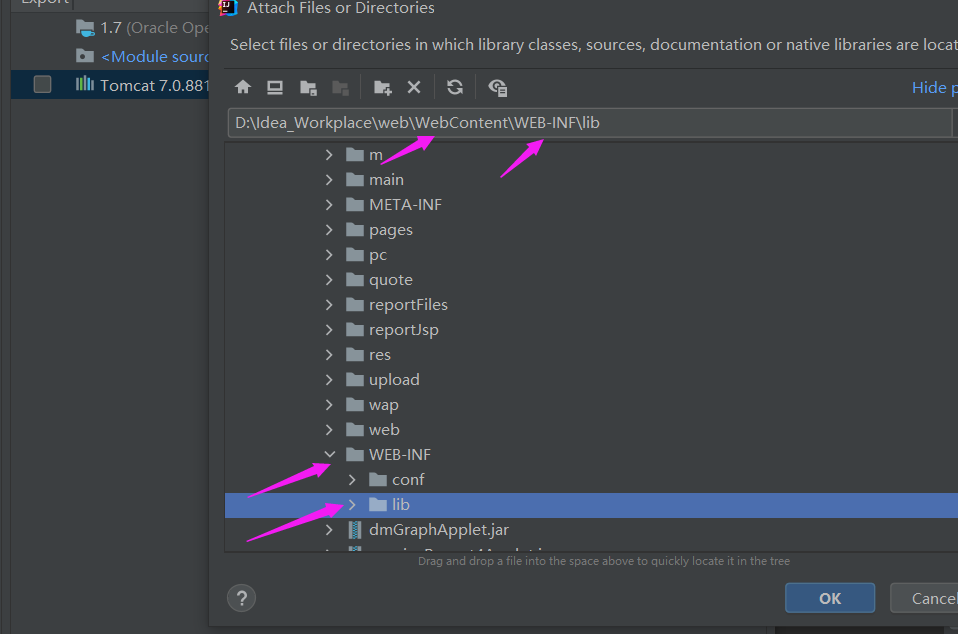Delete the selected item
The height and width of the screenshot is (634, 958).
point(414,87)
